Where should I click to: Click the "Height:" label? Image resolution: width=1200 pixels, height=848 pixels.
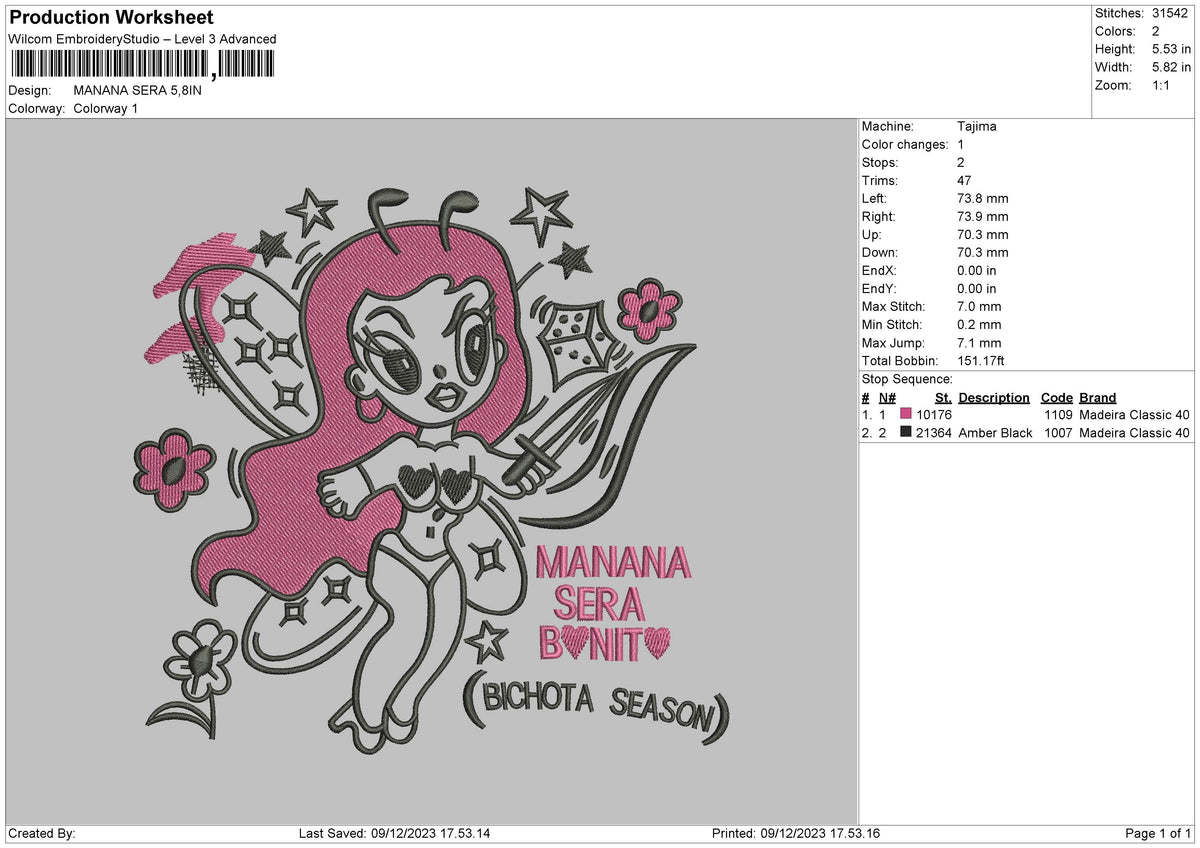1115,49
